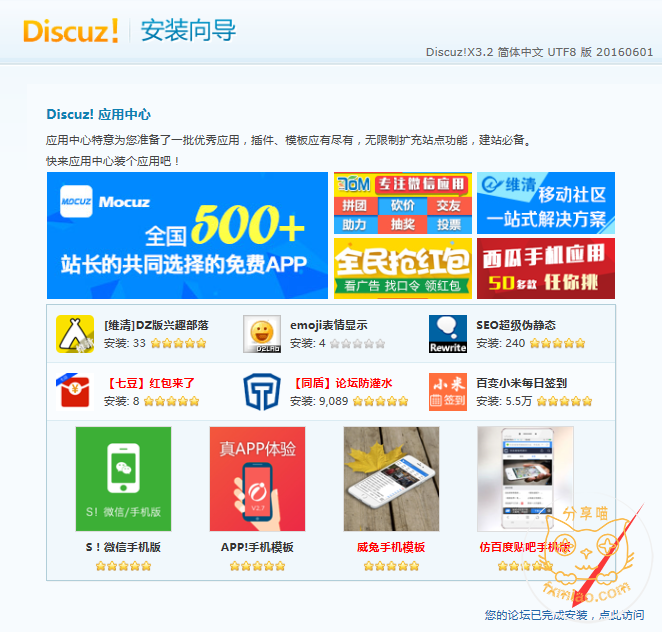The image size is (662, 632).
Task: Click the 安装向导 title text
Action: [188, 30]
